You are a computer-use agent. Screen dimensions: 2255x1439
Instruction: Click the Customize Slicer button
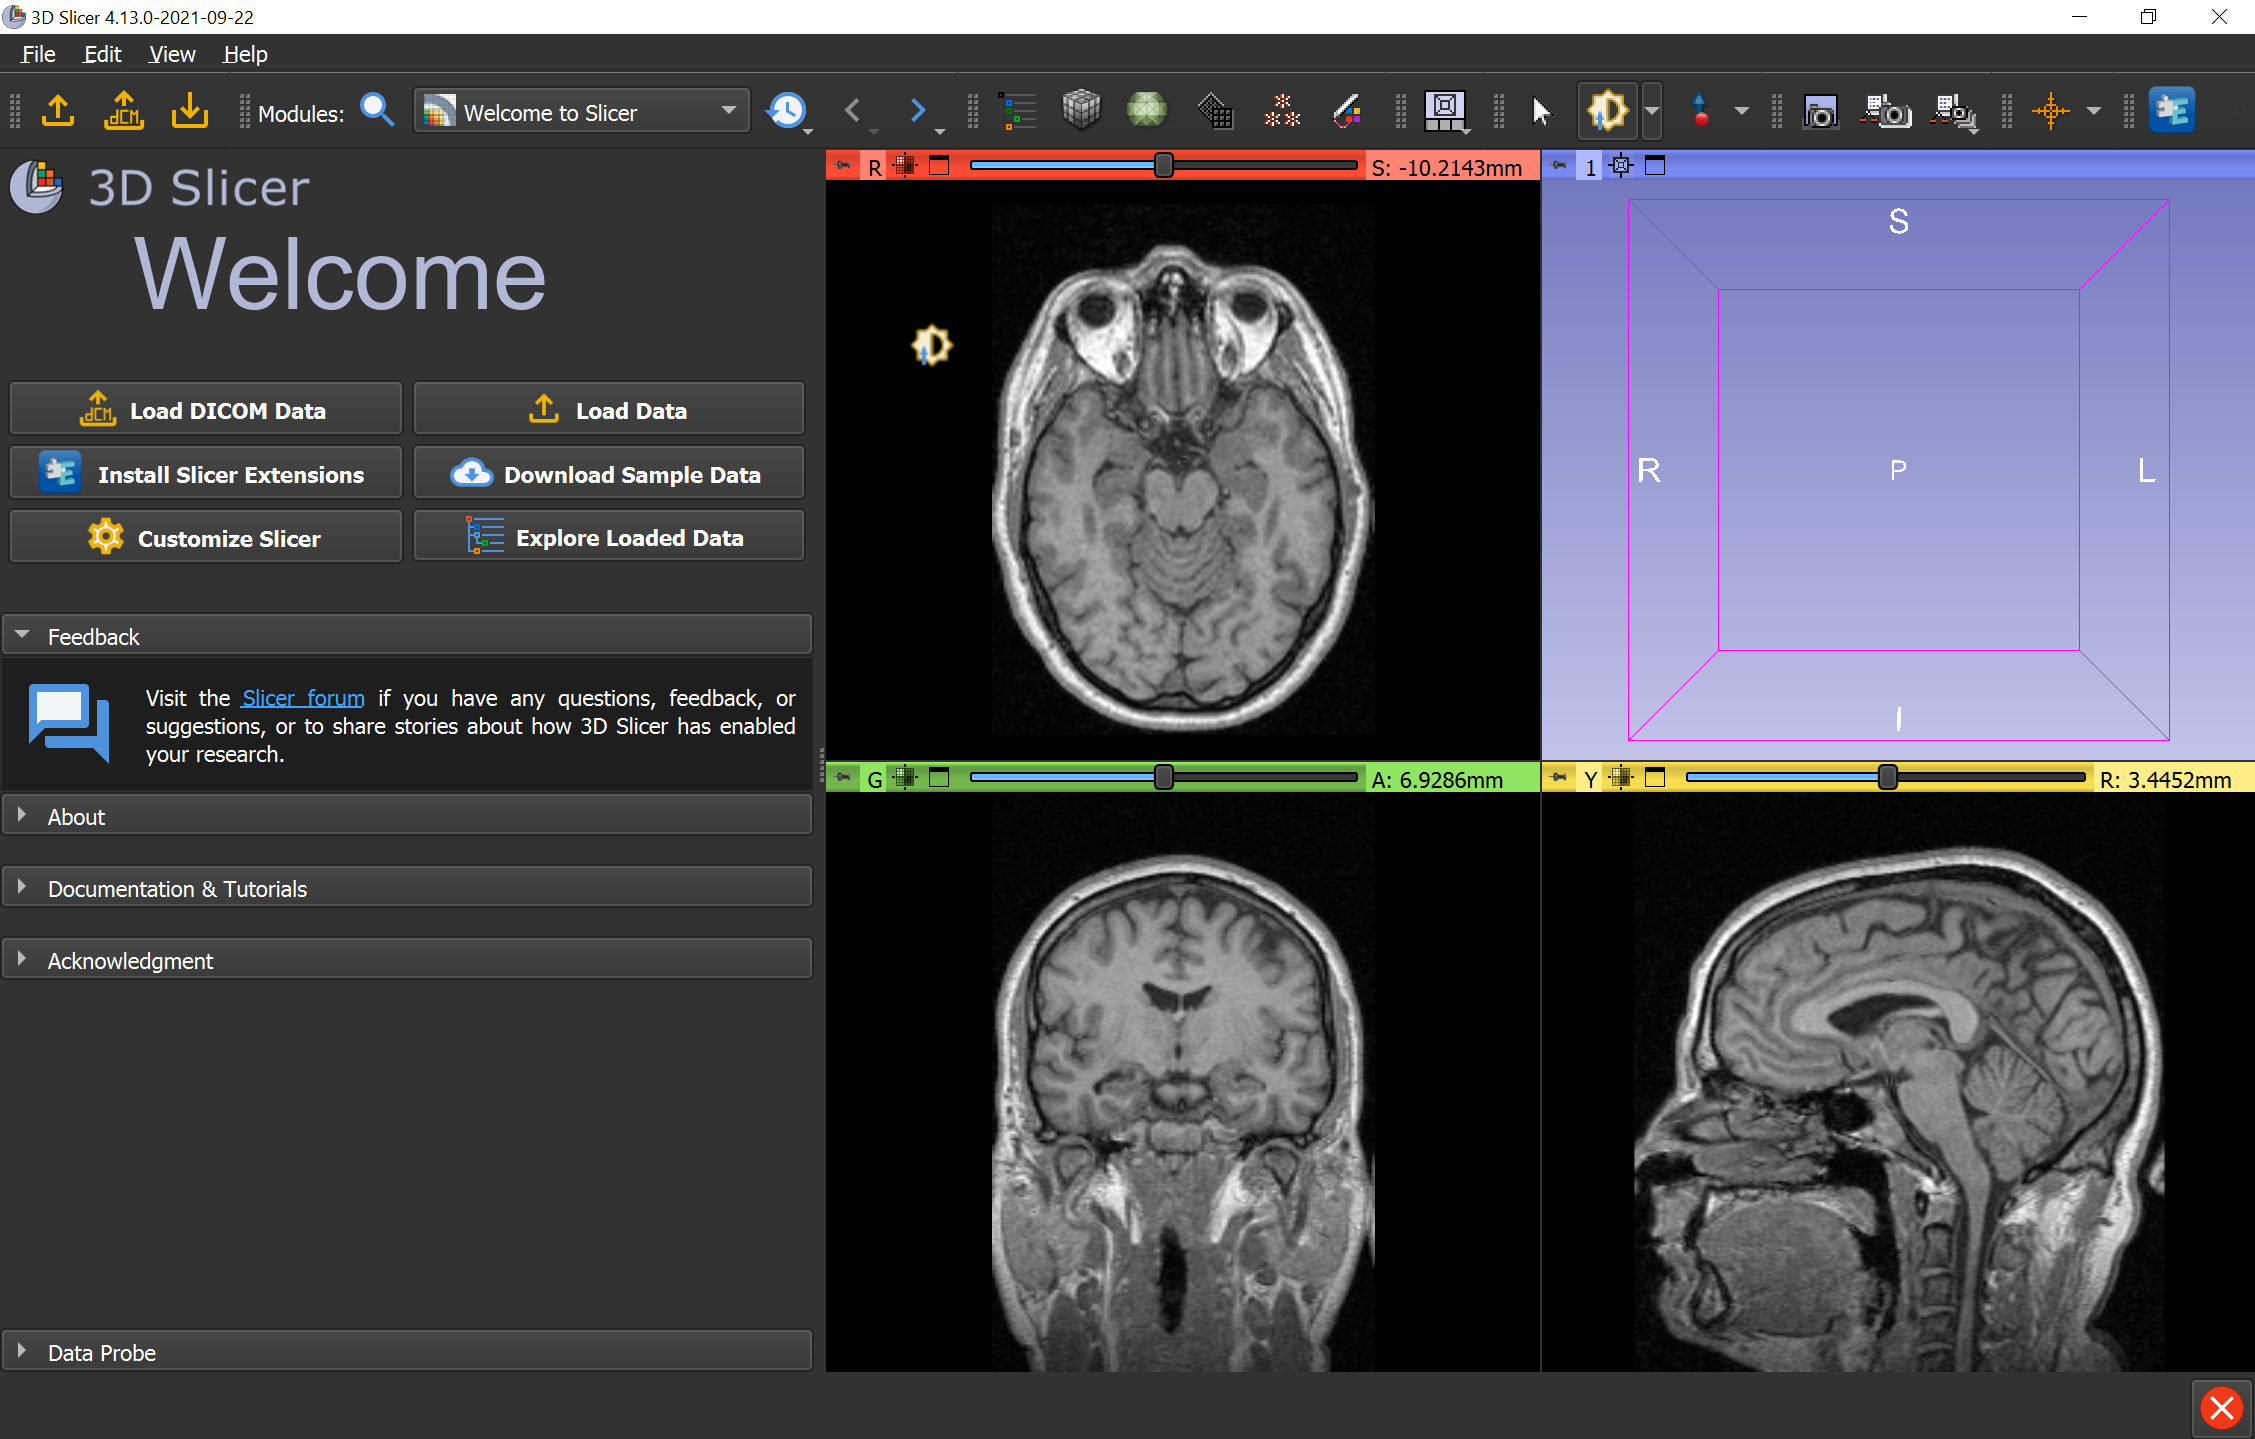click(x=205, y=537)
